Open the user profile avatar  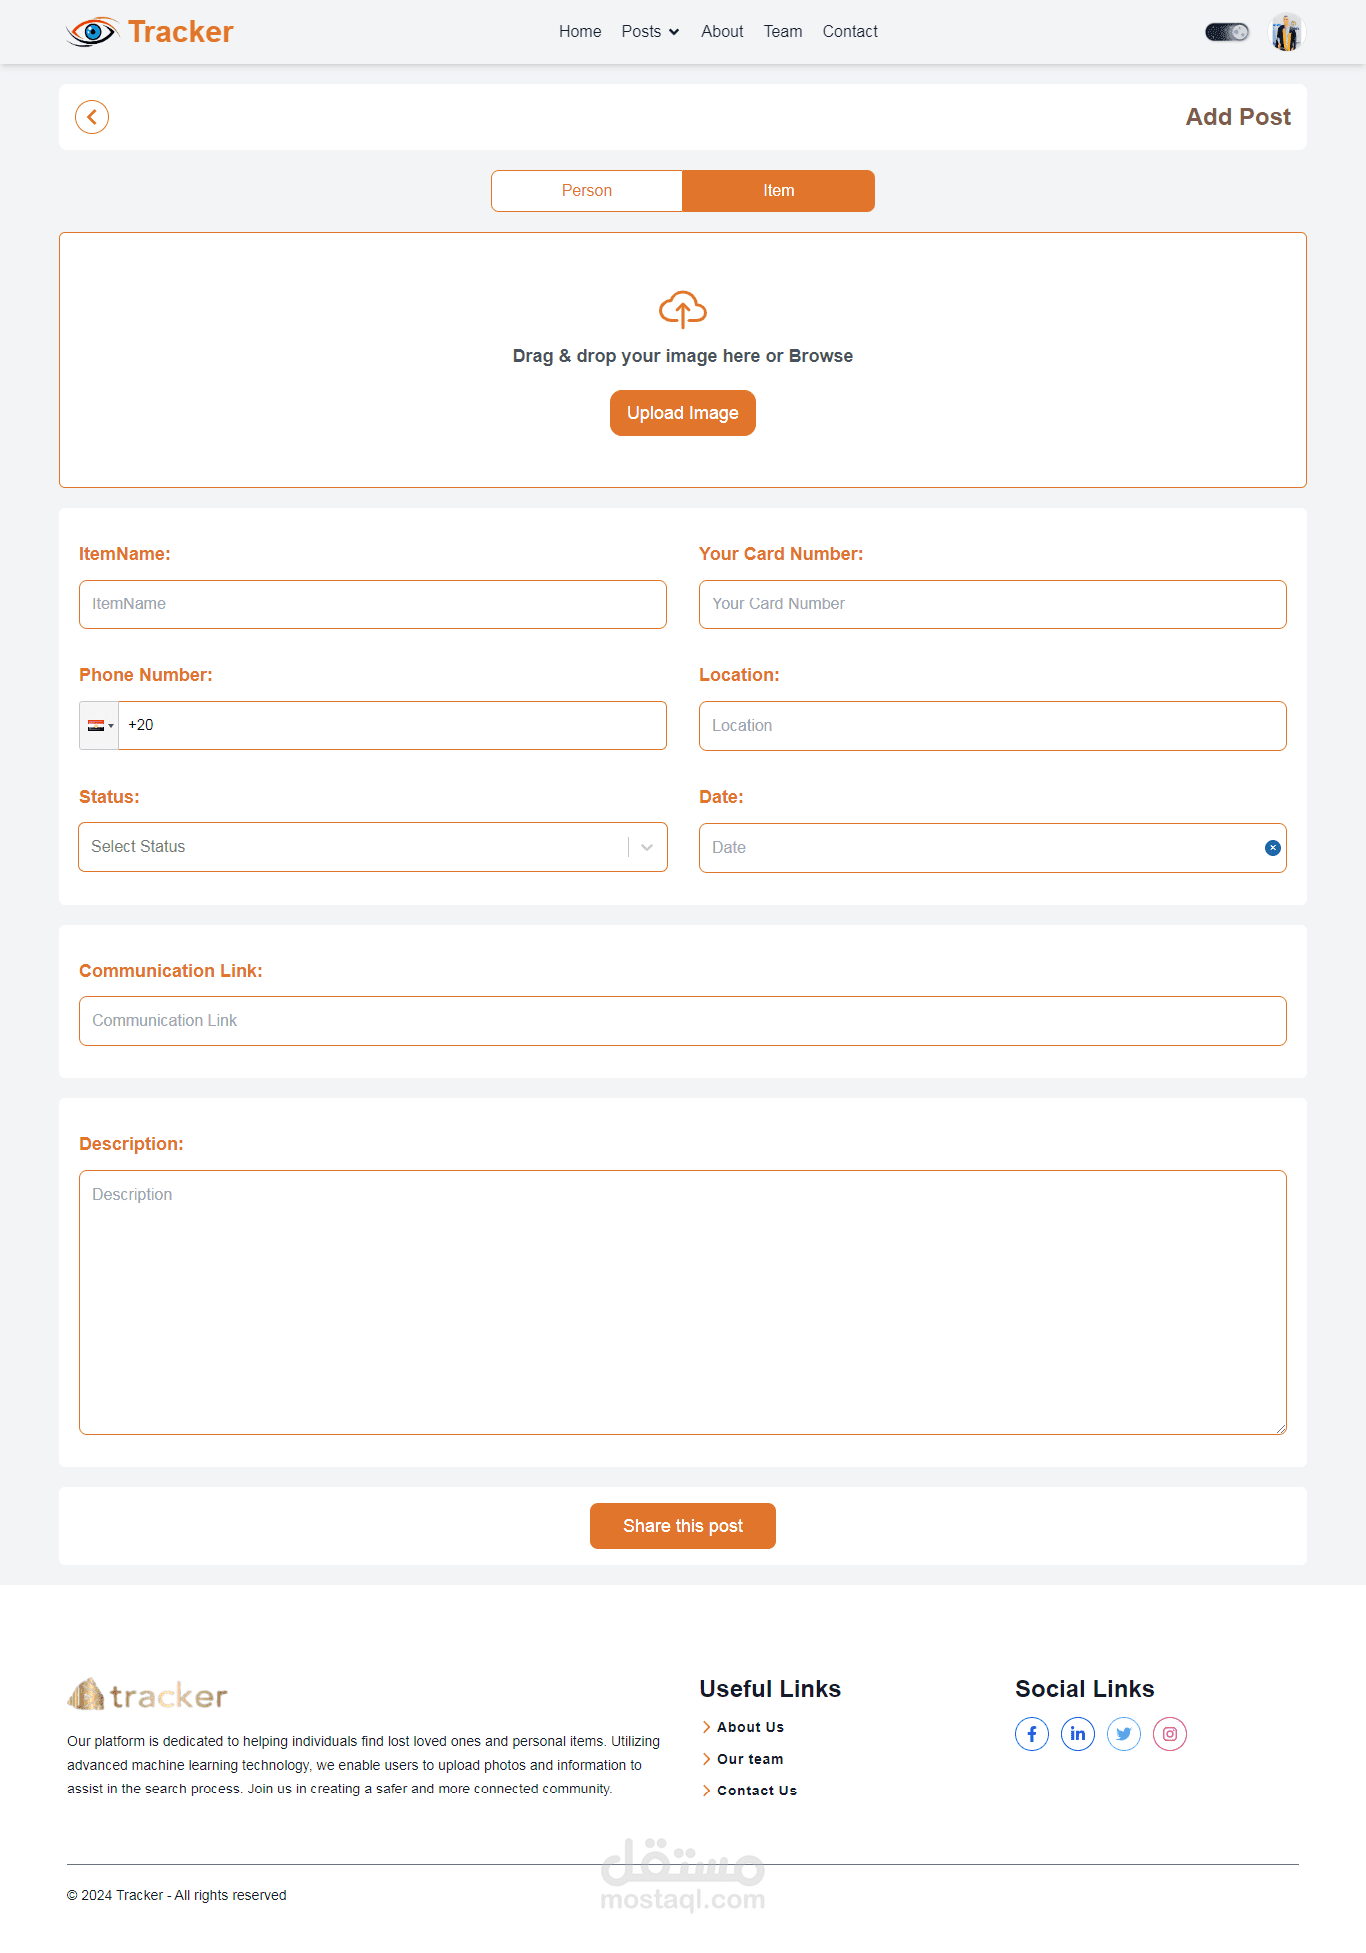click(1286, 32)
